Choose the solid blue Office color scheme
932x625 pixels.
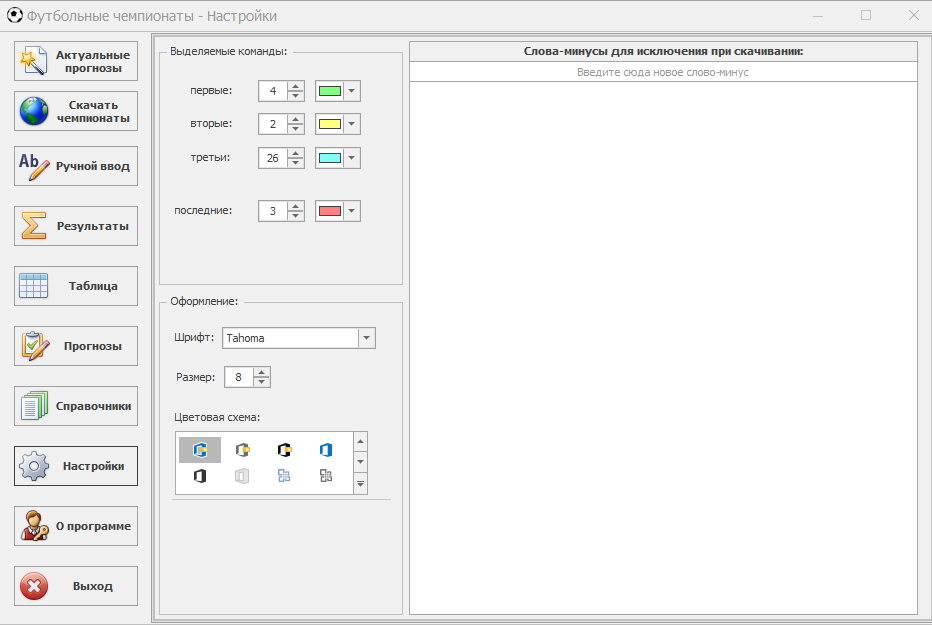[326, 450]
